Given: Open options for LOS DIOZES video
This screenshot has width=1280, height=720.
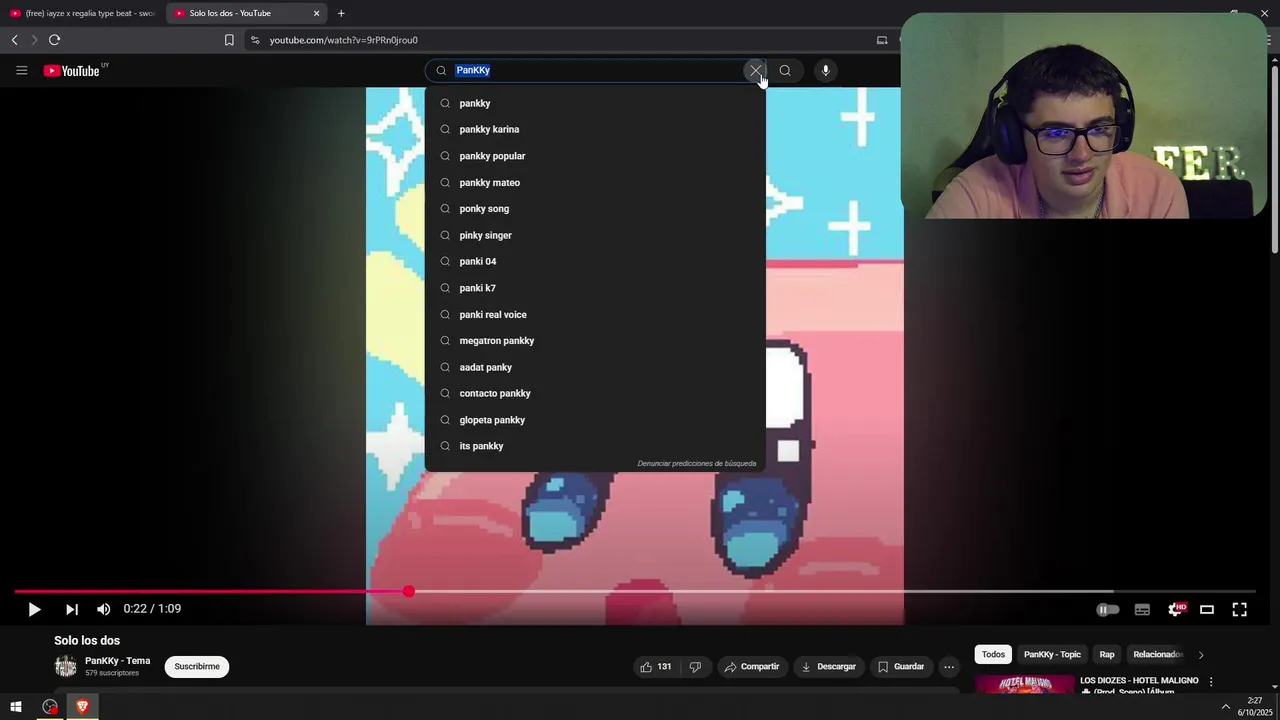Looking at the screenshot, I should tap(1211, 682).
